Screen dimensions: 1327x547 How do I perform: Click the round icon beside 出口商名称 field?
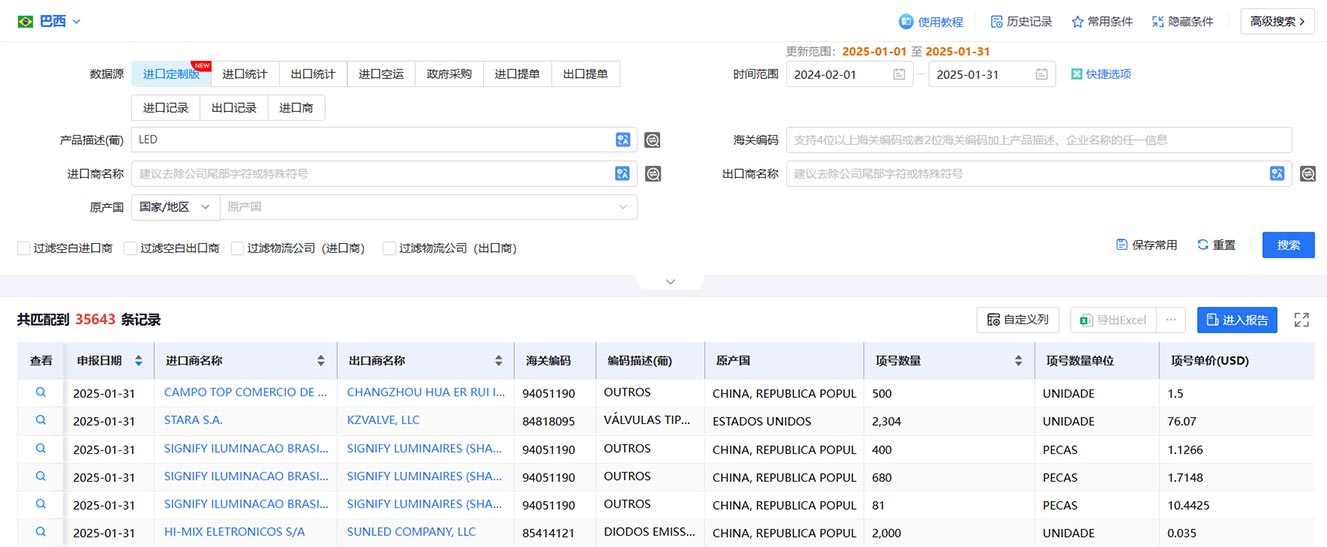1308,174
